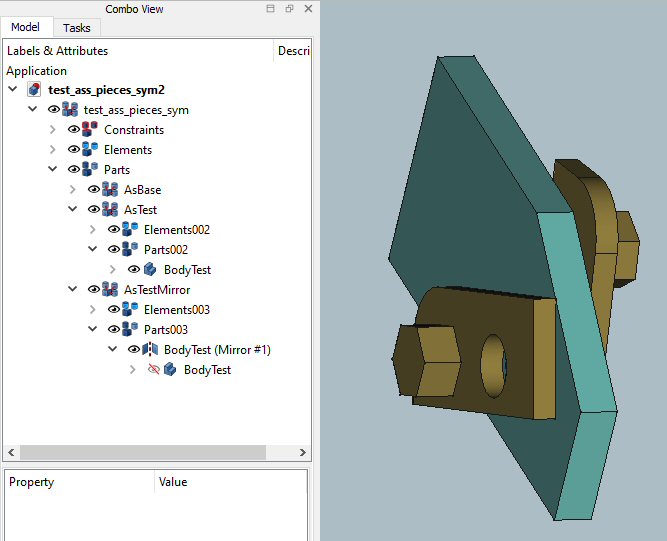The image size is (667, 541).
Task: Click the BodyTest (Mirror #1) mirror icon
Action: point(150,350)
